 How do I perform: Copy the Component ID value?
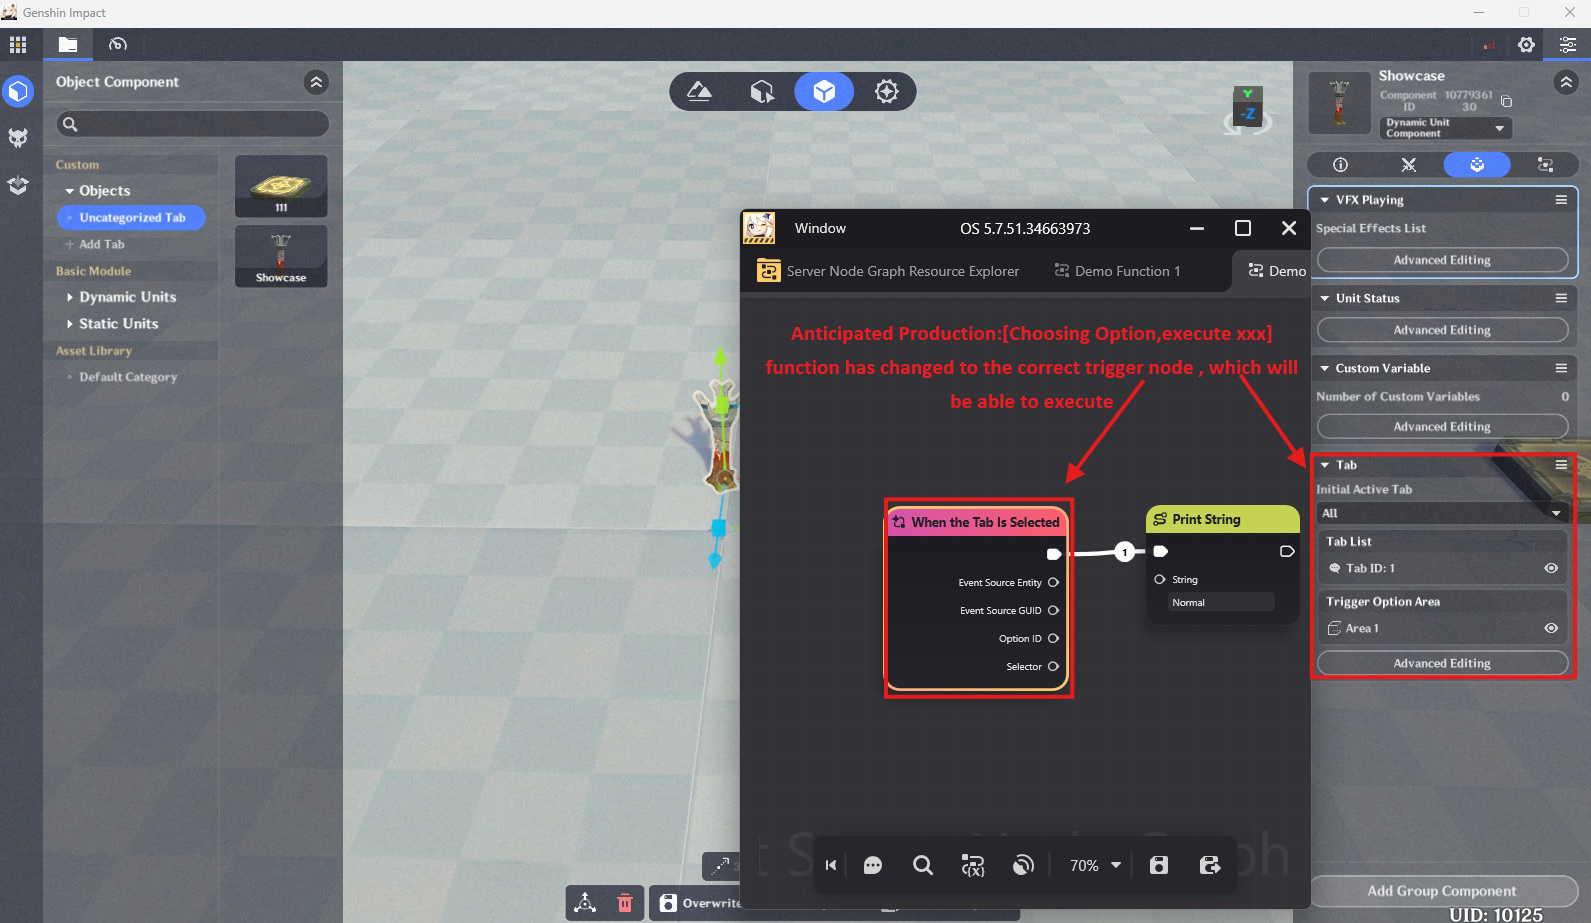[1506, 101]
